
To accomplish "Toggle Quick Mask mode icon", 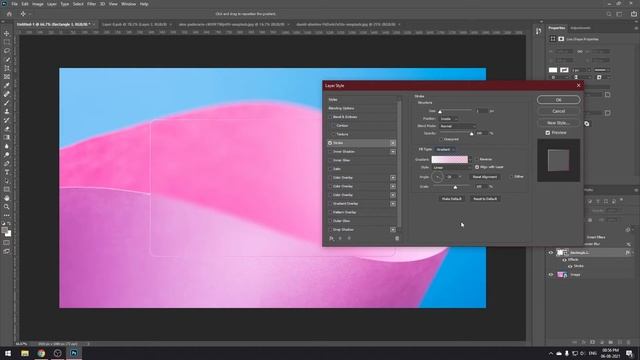I will pos(7,243).
